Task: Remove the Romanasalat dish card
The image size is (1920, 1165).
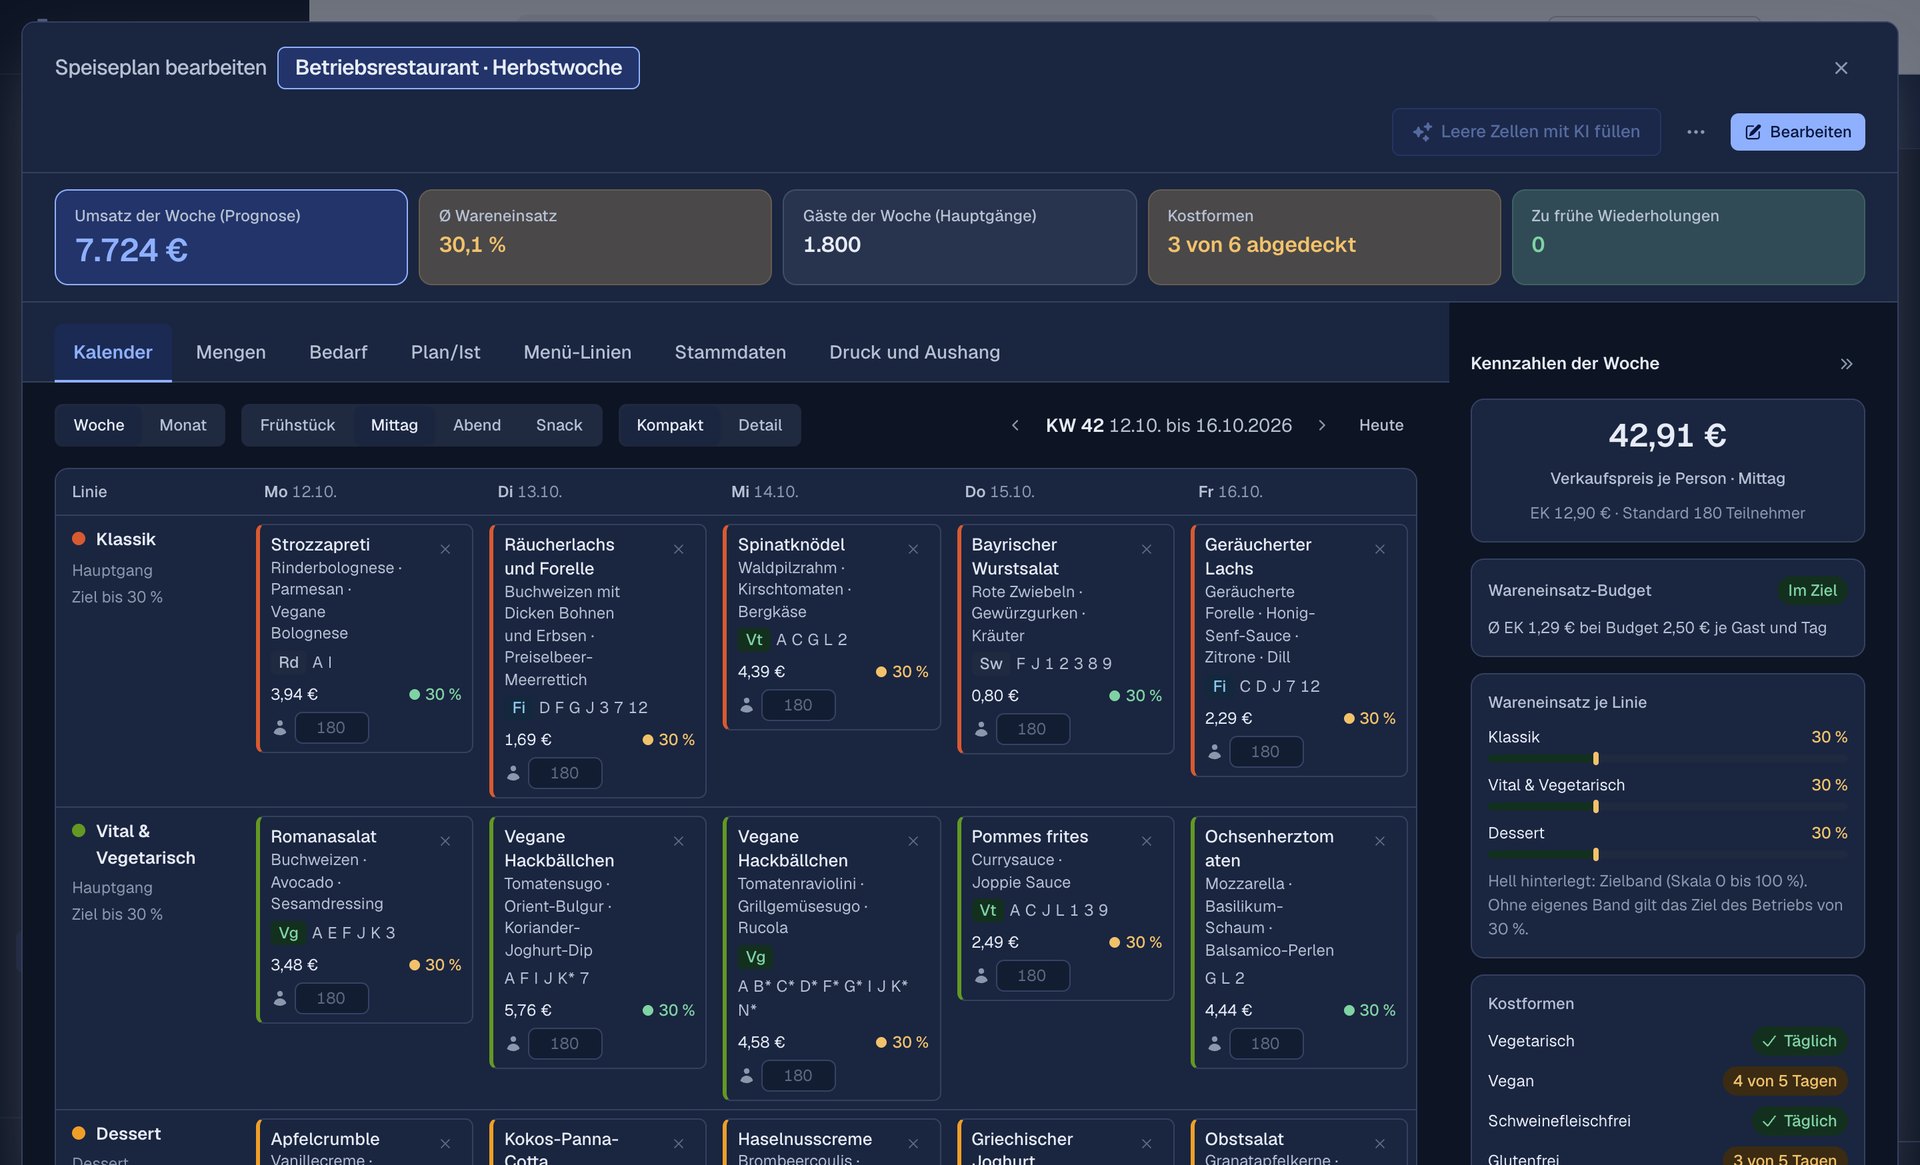Action: [x=445, y=841]
